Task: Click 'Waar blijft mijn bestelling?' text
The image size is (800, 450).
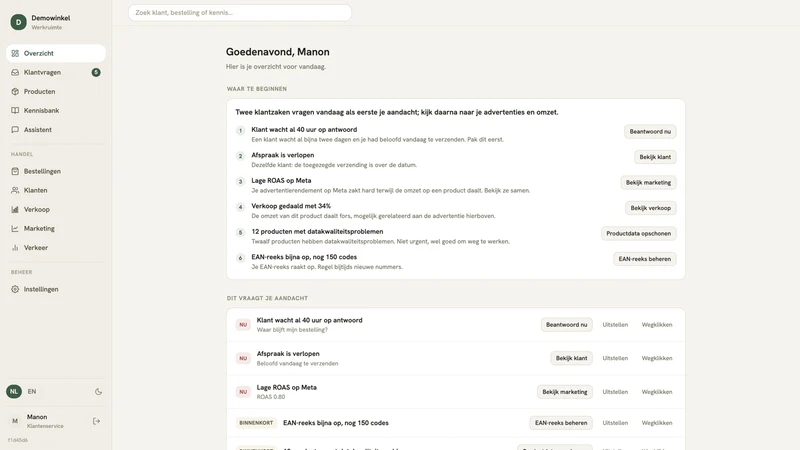Action: [292, 330]
